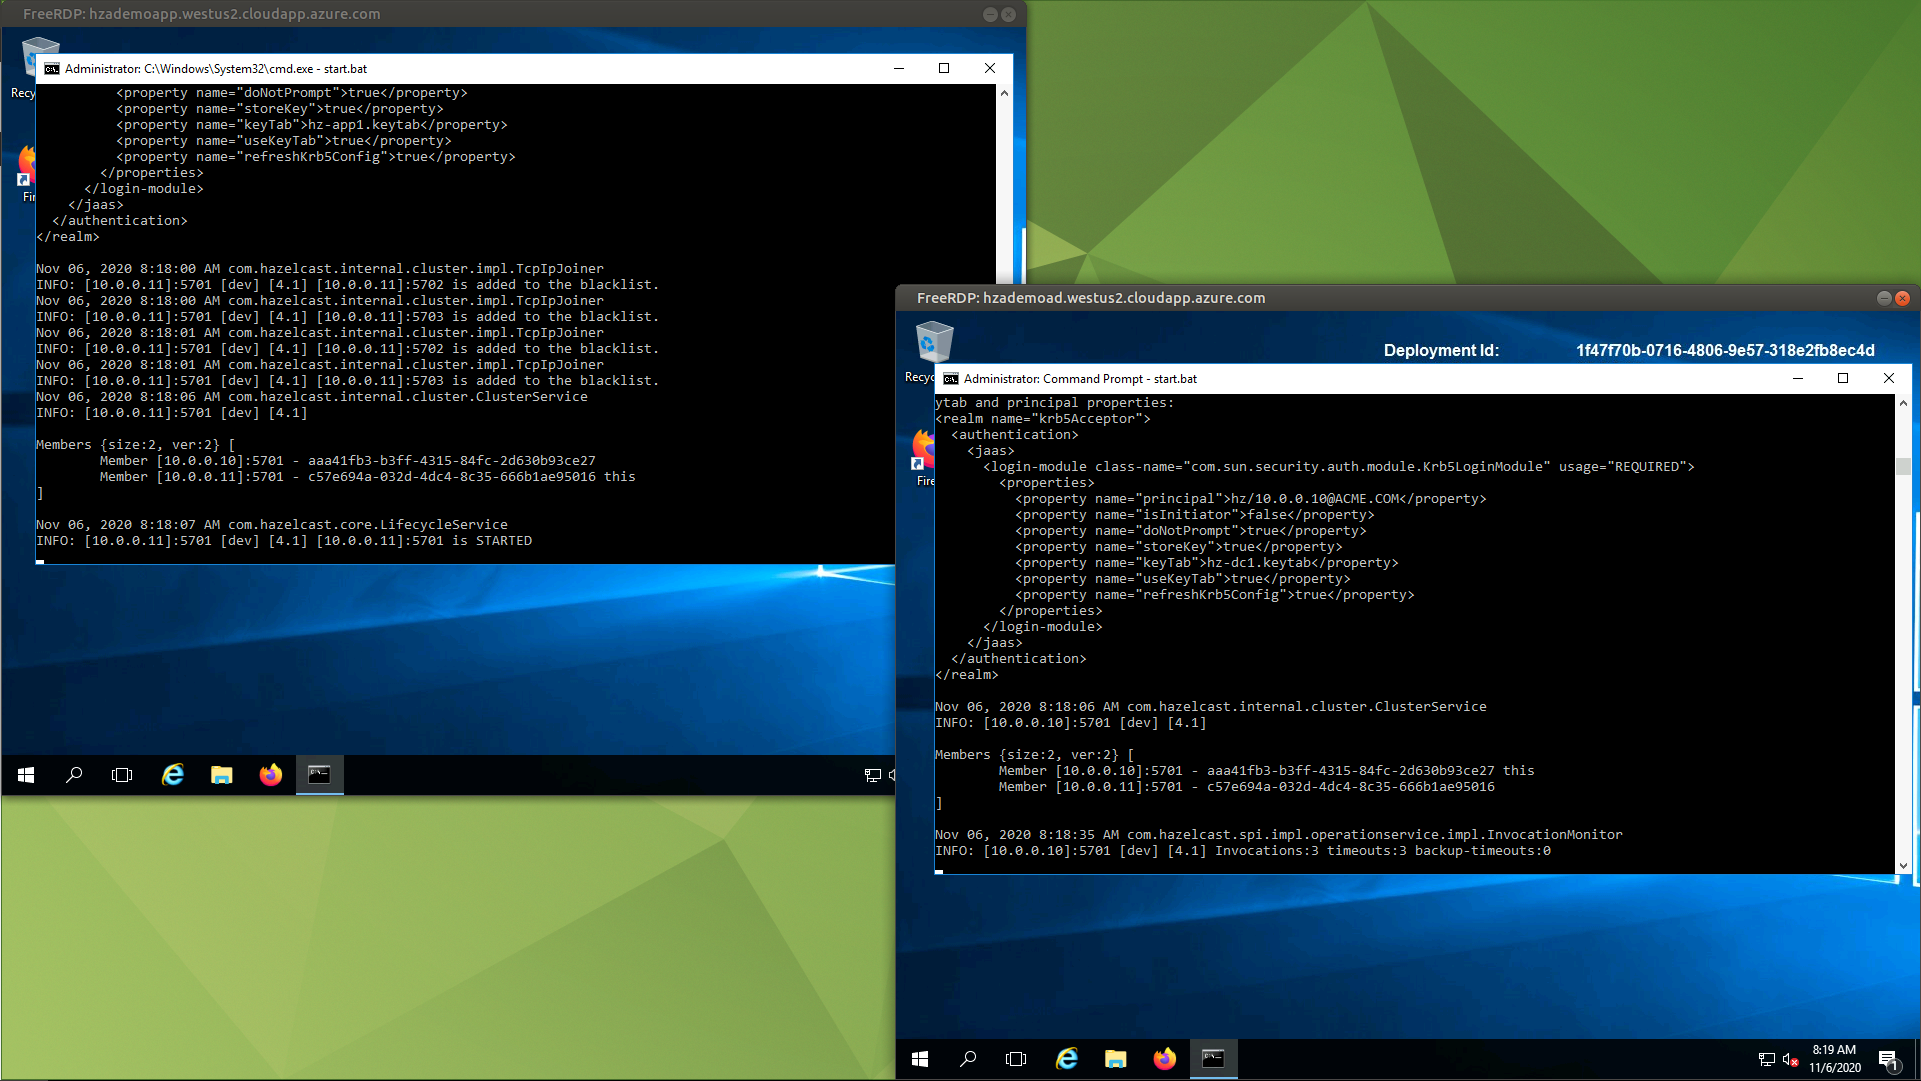
Task: Click the down arrow on the right console scrollbar
Action: (x=1904, y=864)
